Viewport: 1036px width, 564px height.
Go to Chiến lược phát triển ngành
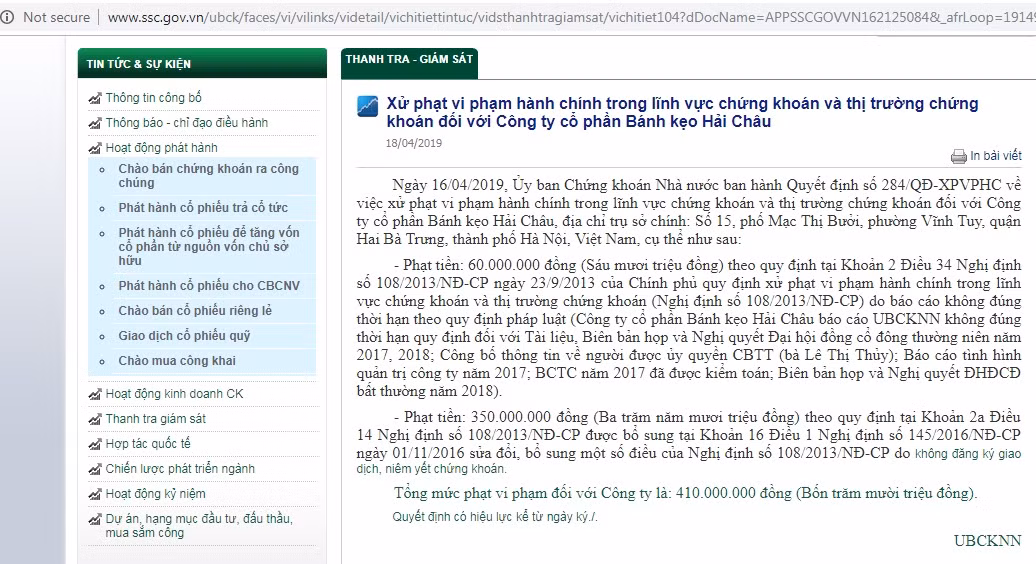(x=180, y=469)
